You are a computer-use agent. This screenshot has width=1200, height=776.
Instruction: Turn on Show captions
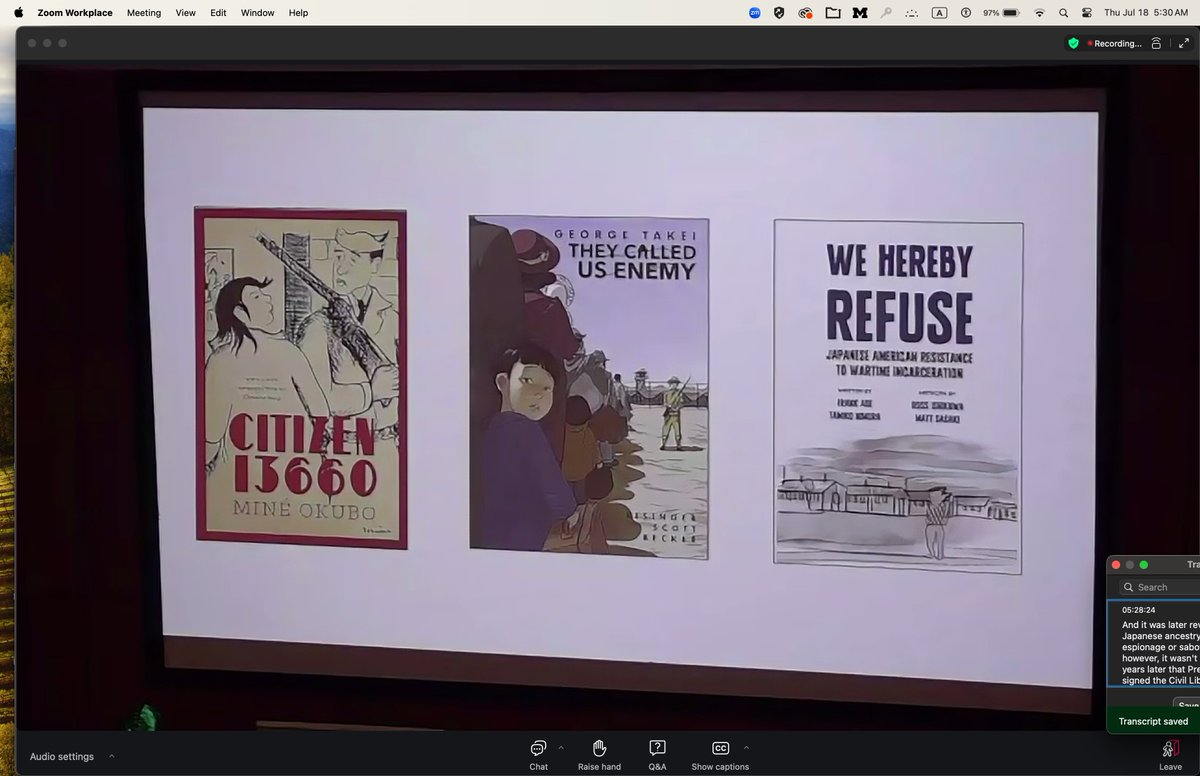[x=720, y=755]
